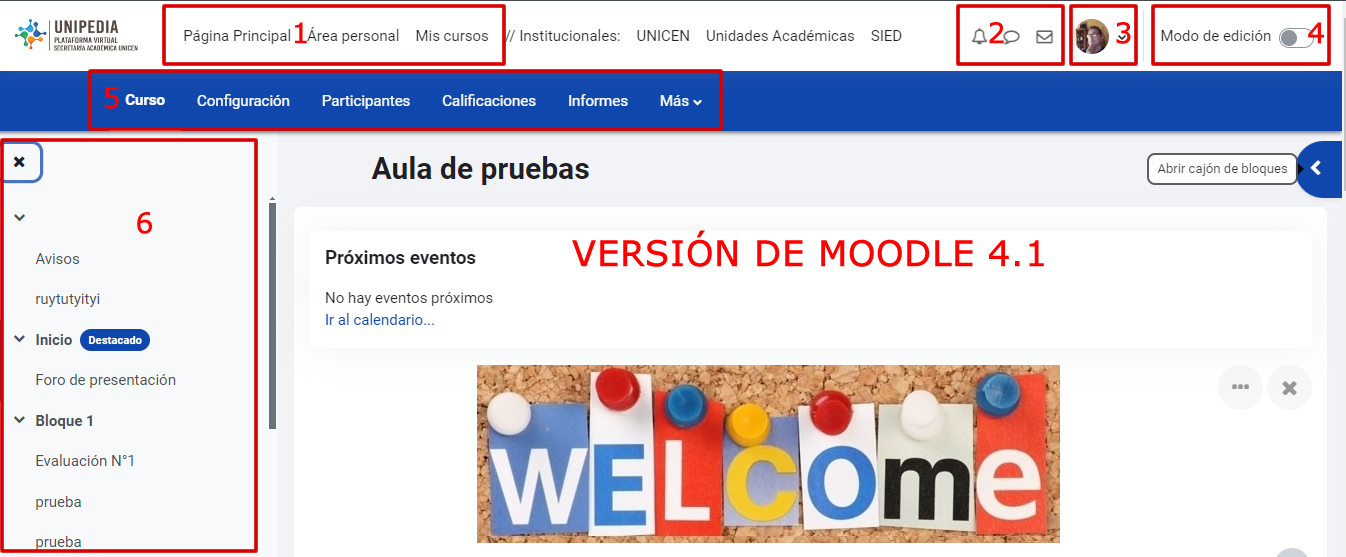This screenshot has width=1346, height=557.
Task: Click the round X icon beside the welcome image
Action: [1289, 388]
